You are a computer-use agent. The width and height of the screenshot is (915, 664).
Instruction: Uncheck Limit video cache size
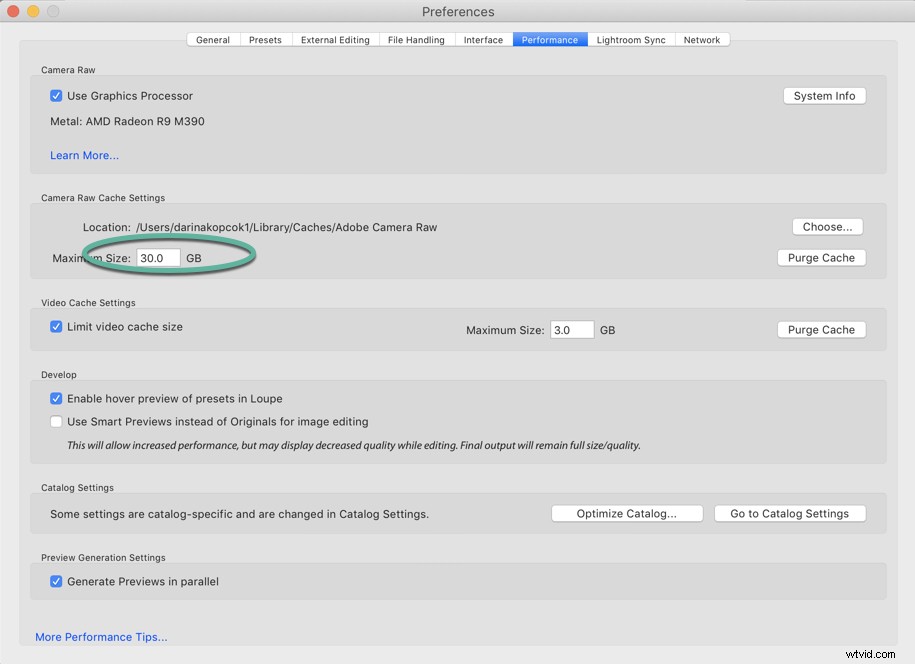[56, 326]
